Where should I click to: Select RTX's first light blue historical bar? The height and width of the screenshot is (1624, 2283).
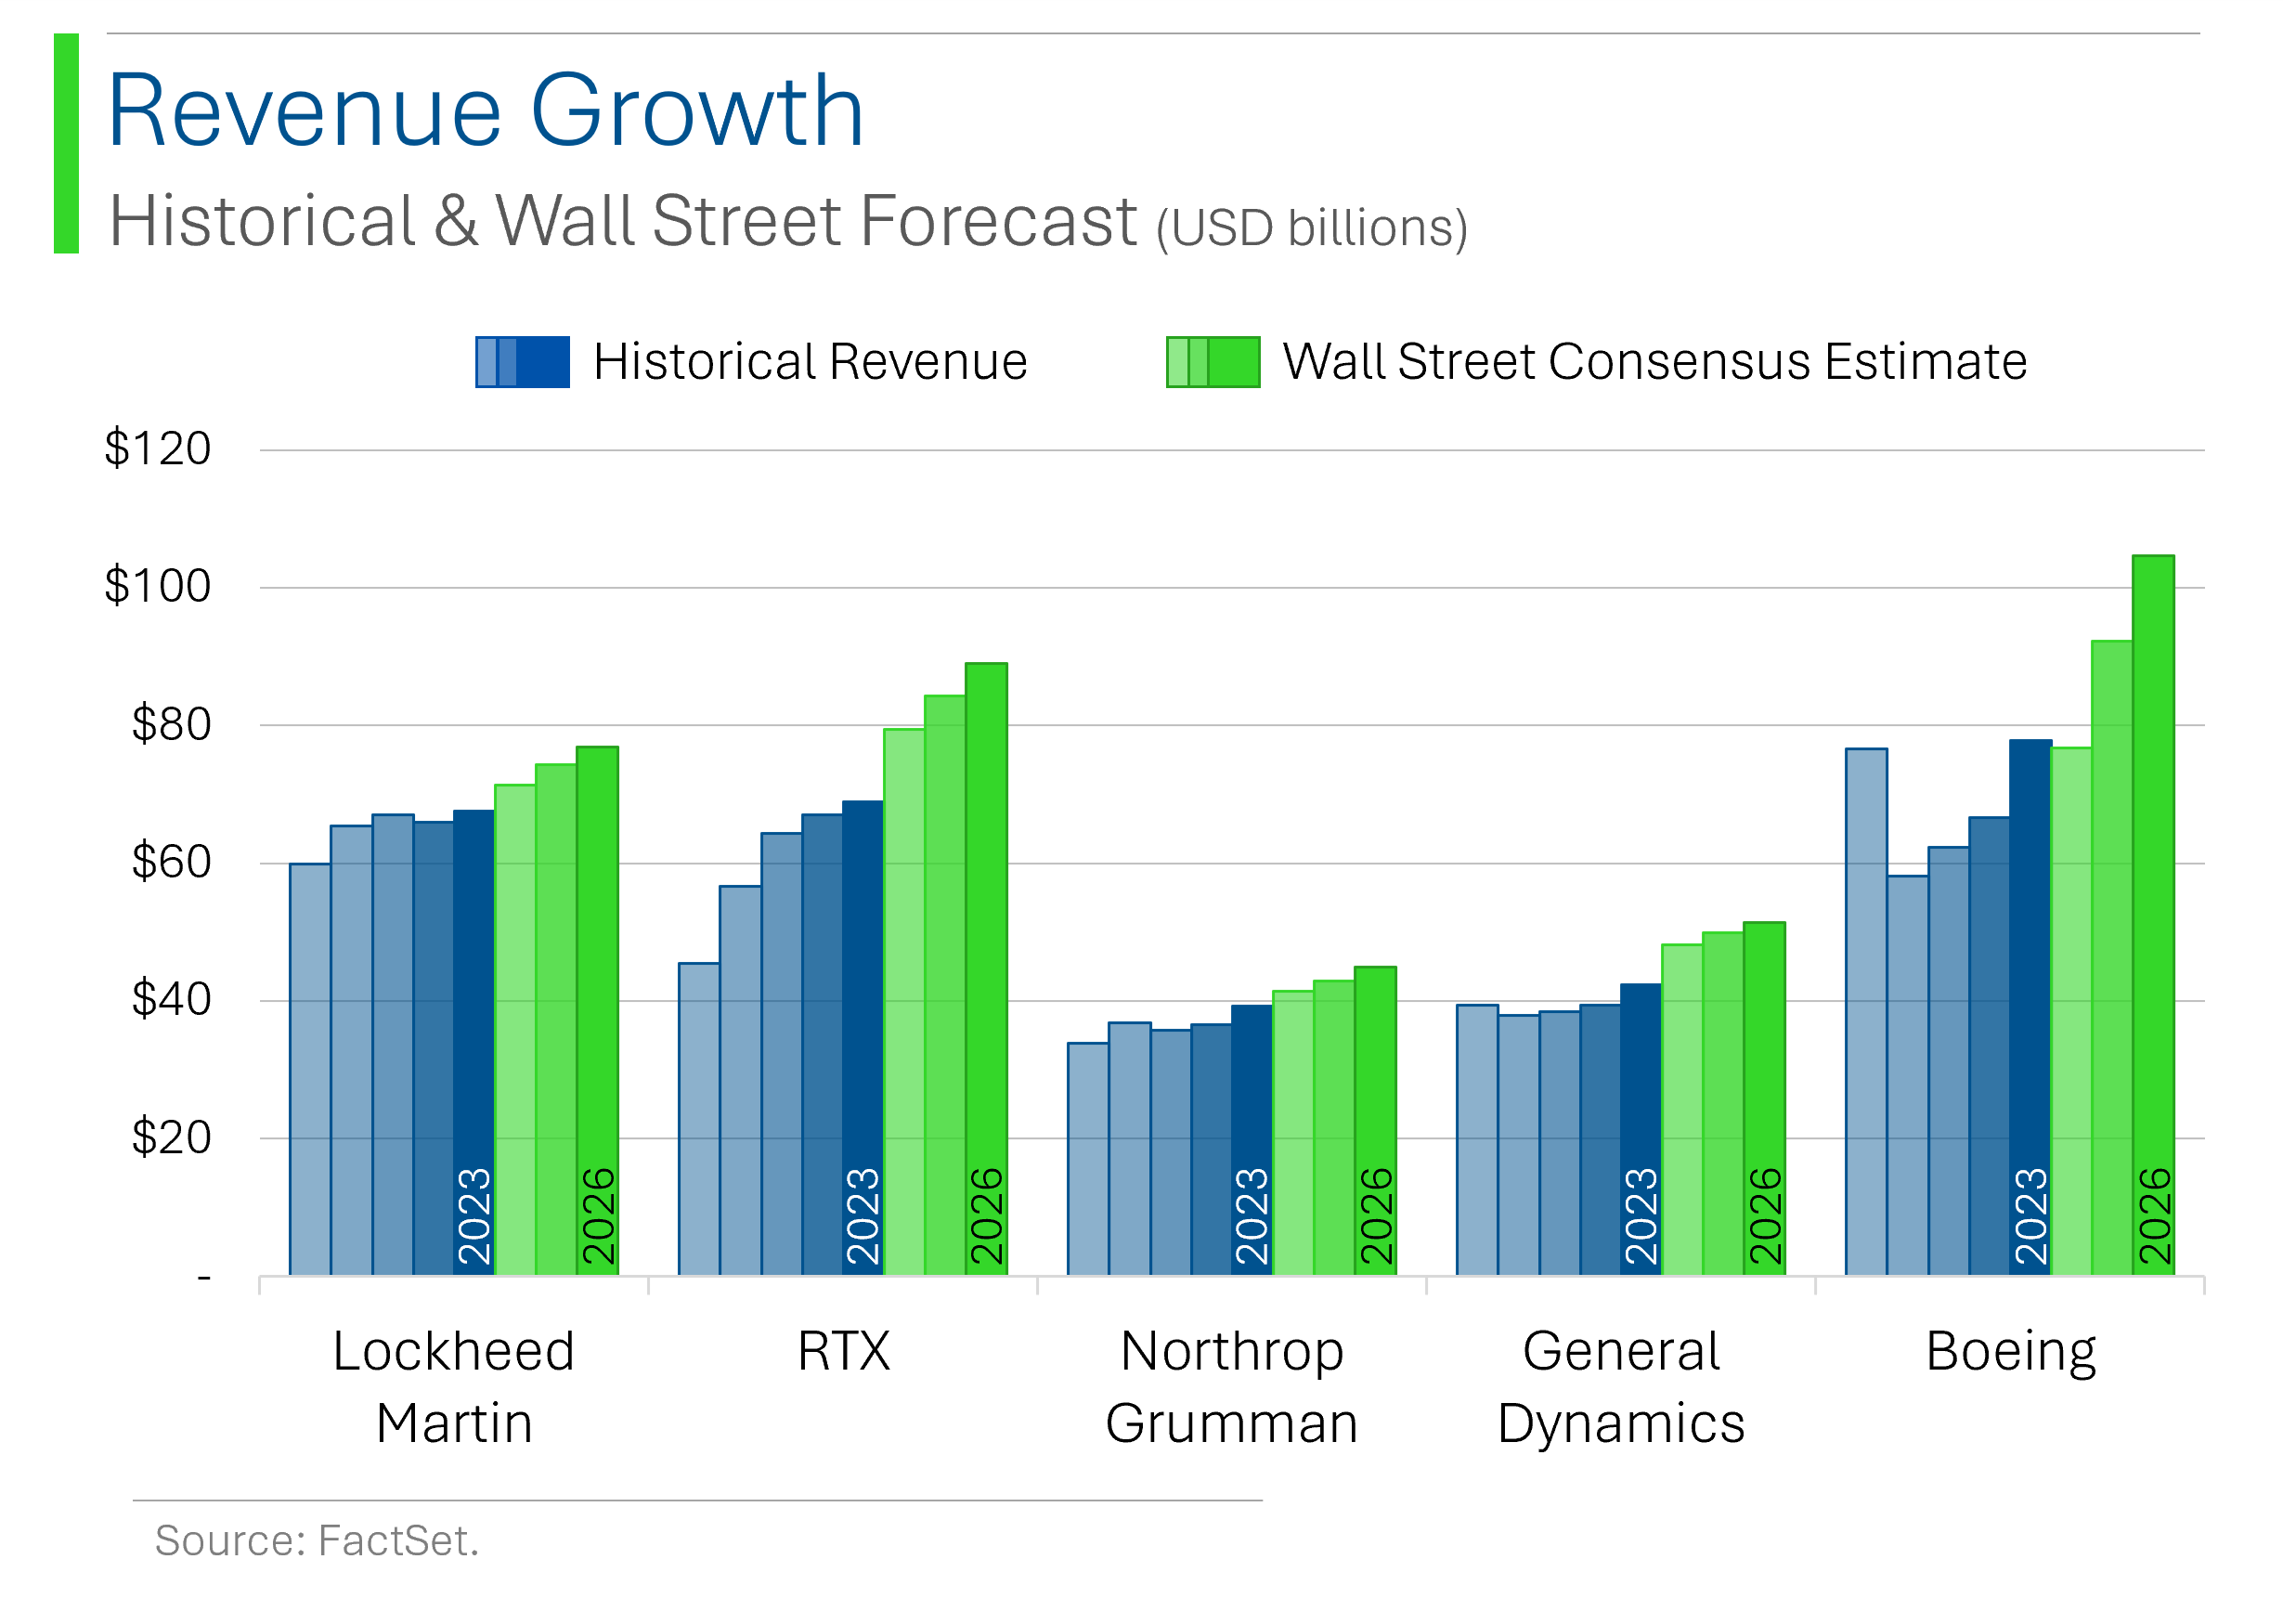pyautogui.click(x=699, y=1119)
